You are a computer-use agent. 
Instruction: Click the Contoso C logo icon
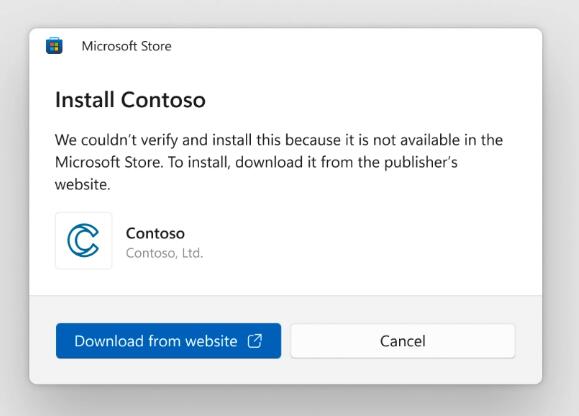[83, 240]
